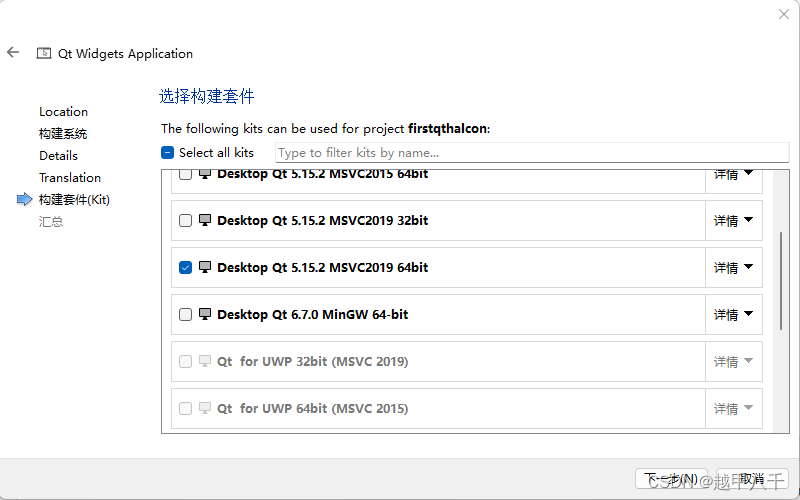Select the 汇总 wizard step
This screenshot has width=800, height=500.
pyautogui.click(x=51, y=221)
